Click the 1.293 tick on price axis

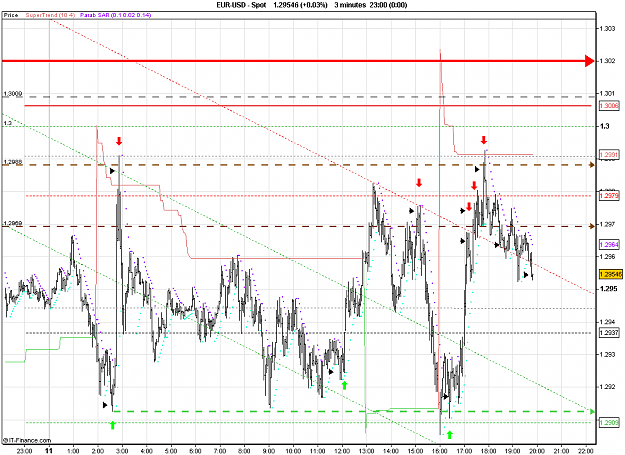point(607,355)
